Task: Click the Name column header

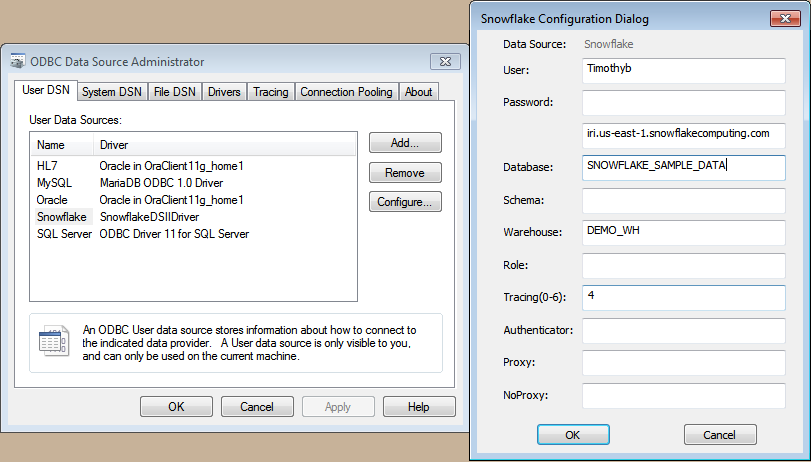Action: [x=62, y=145]
